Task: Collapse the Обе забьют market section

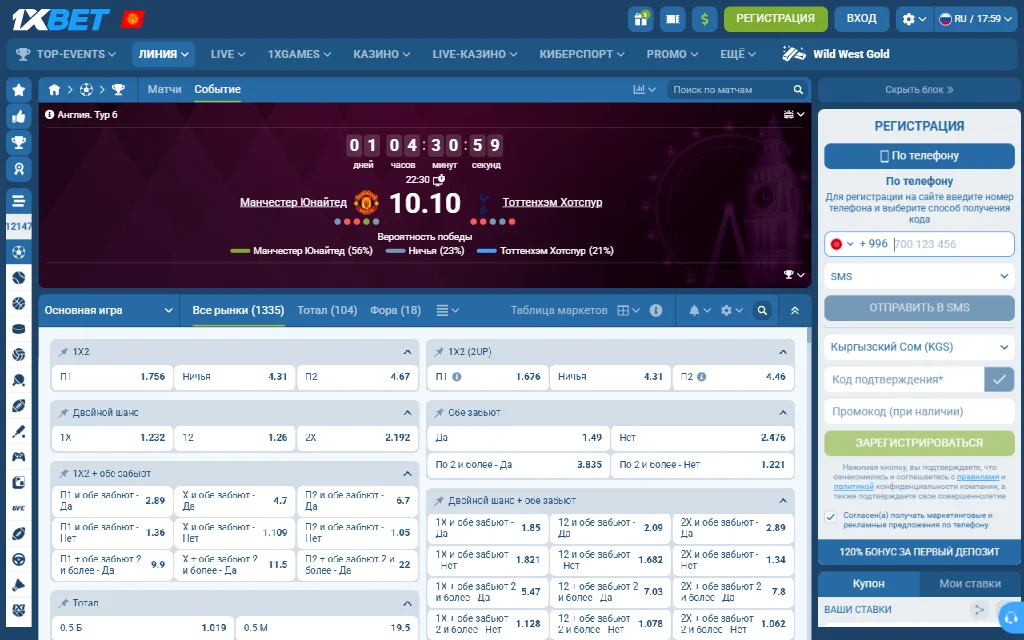Action: (783, 413)
